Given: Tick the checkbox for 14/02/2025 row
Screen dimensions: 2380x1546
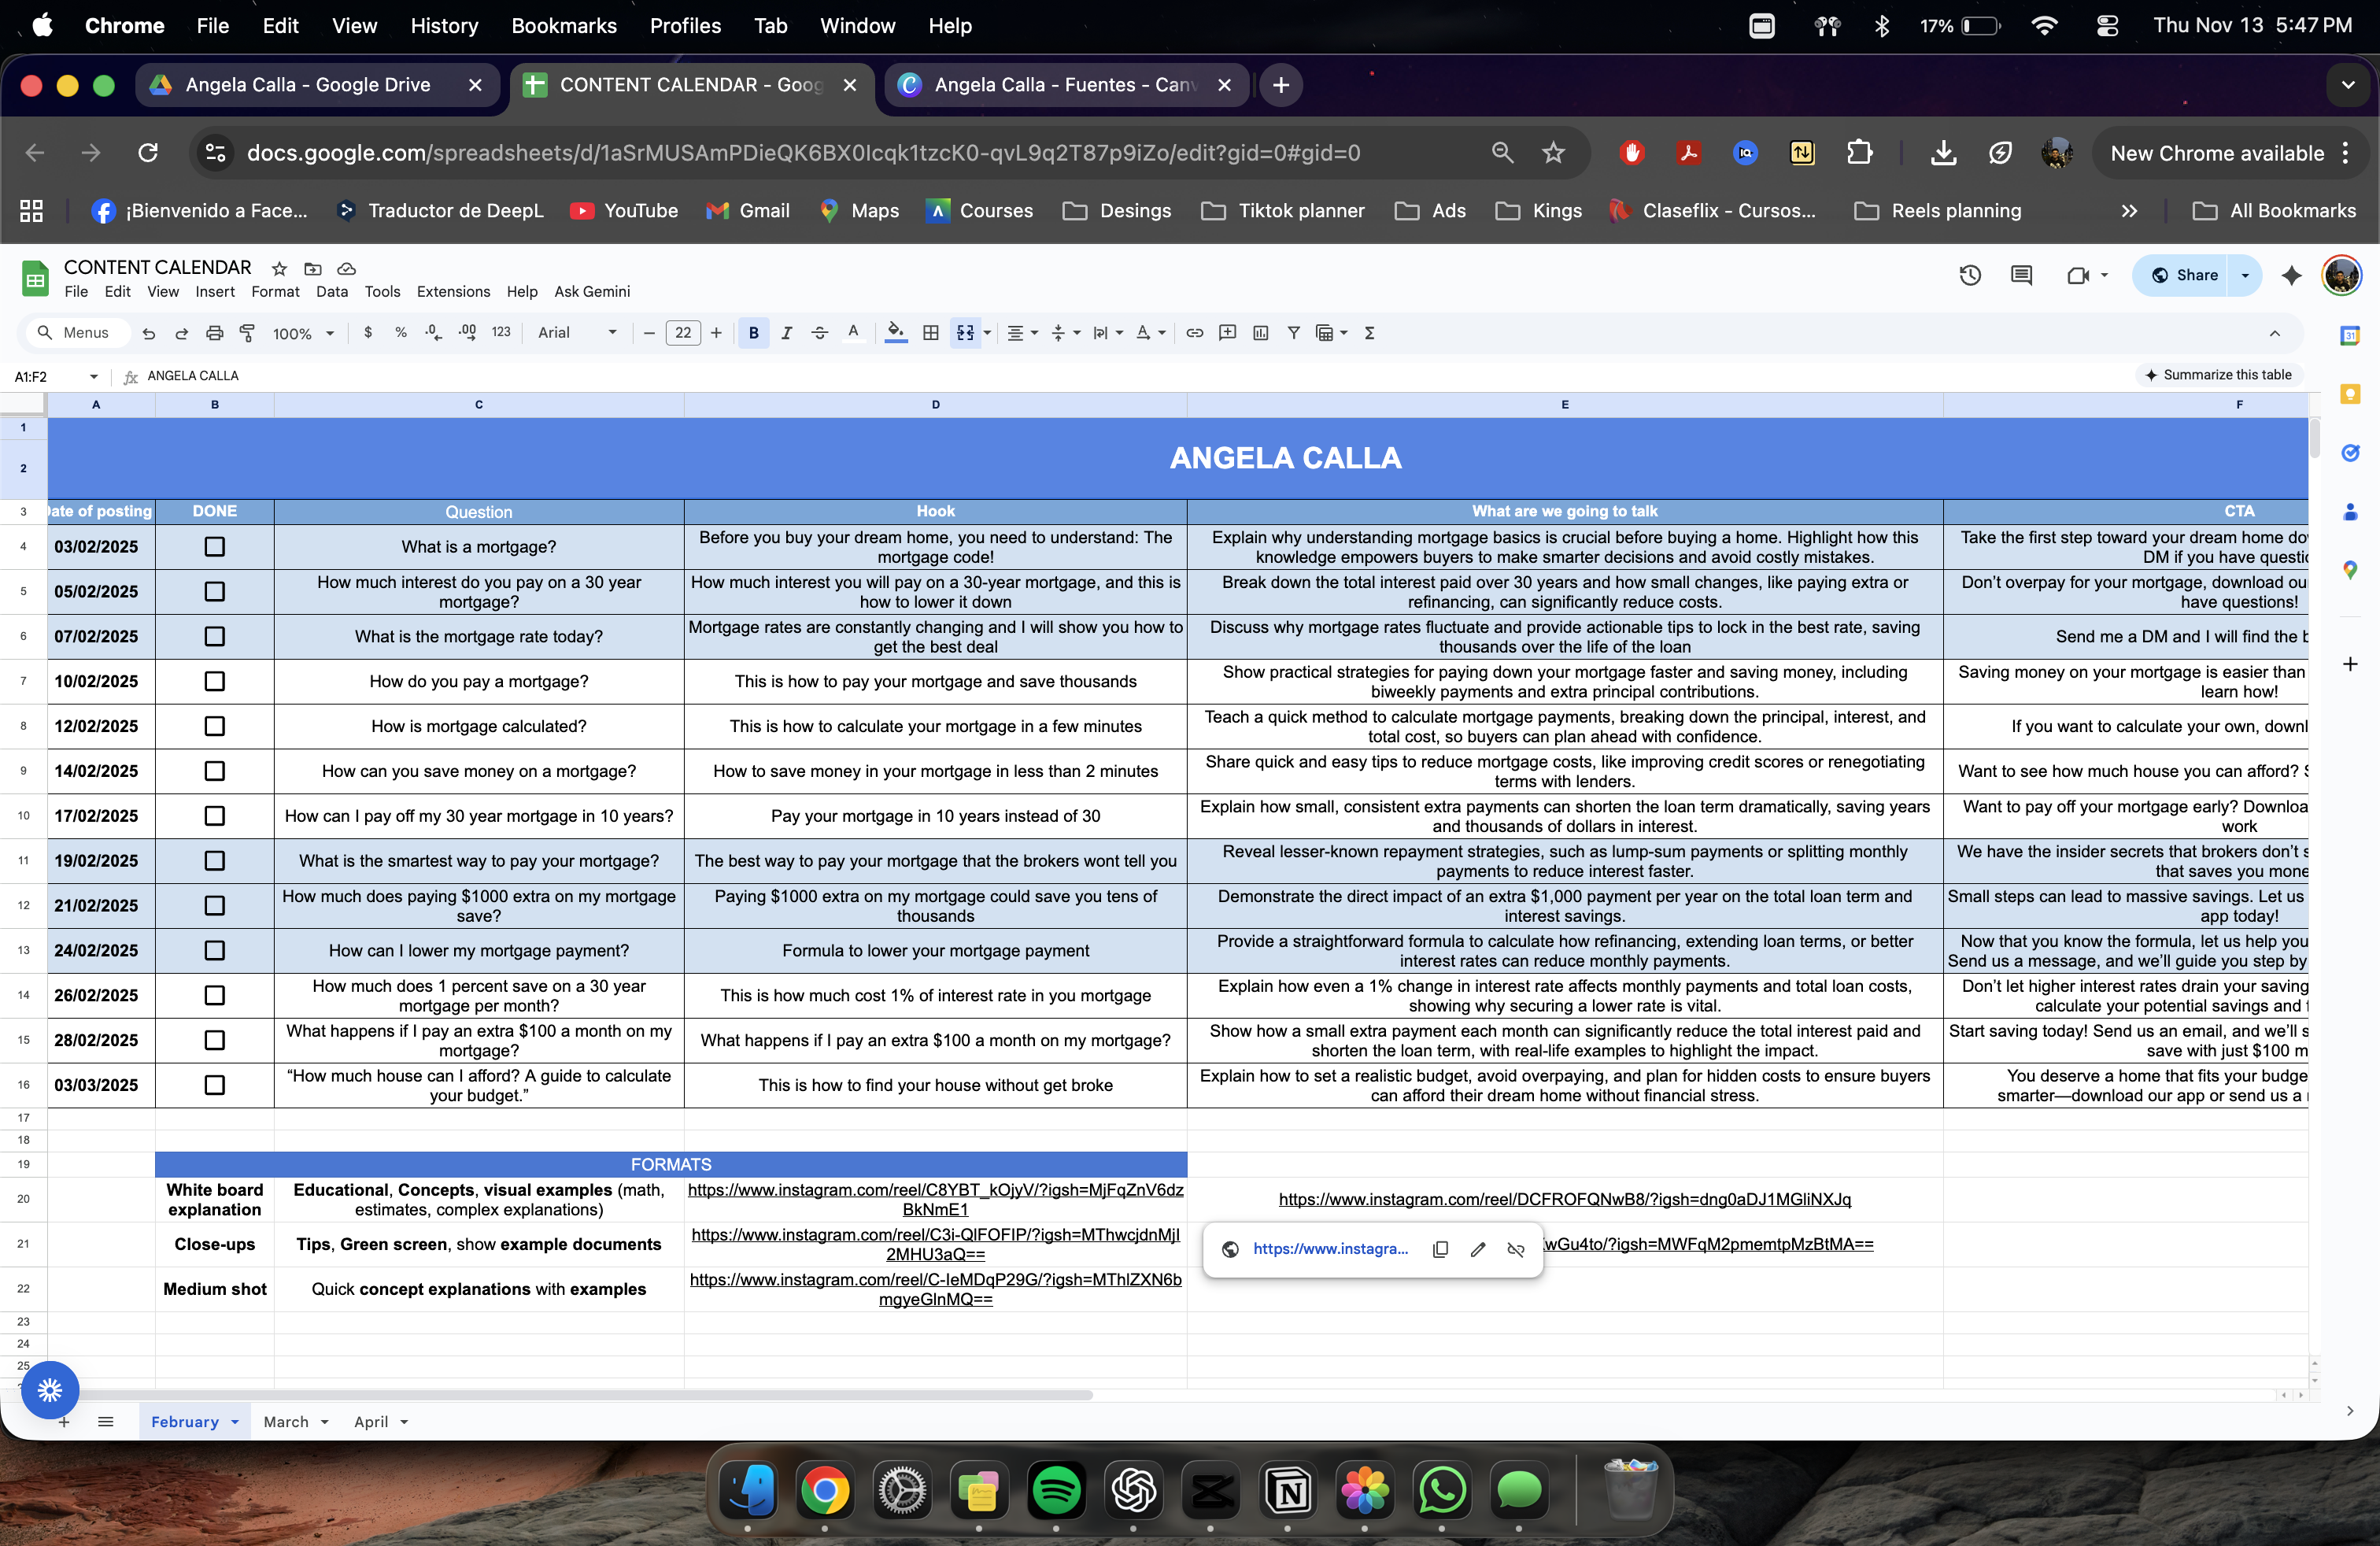Looking at the screenshot, I should [x=214, y=771].
